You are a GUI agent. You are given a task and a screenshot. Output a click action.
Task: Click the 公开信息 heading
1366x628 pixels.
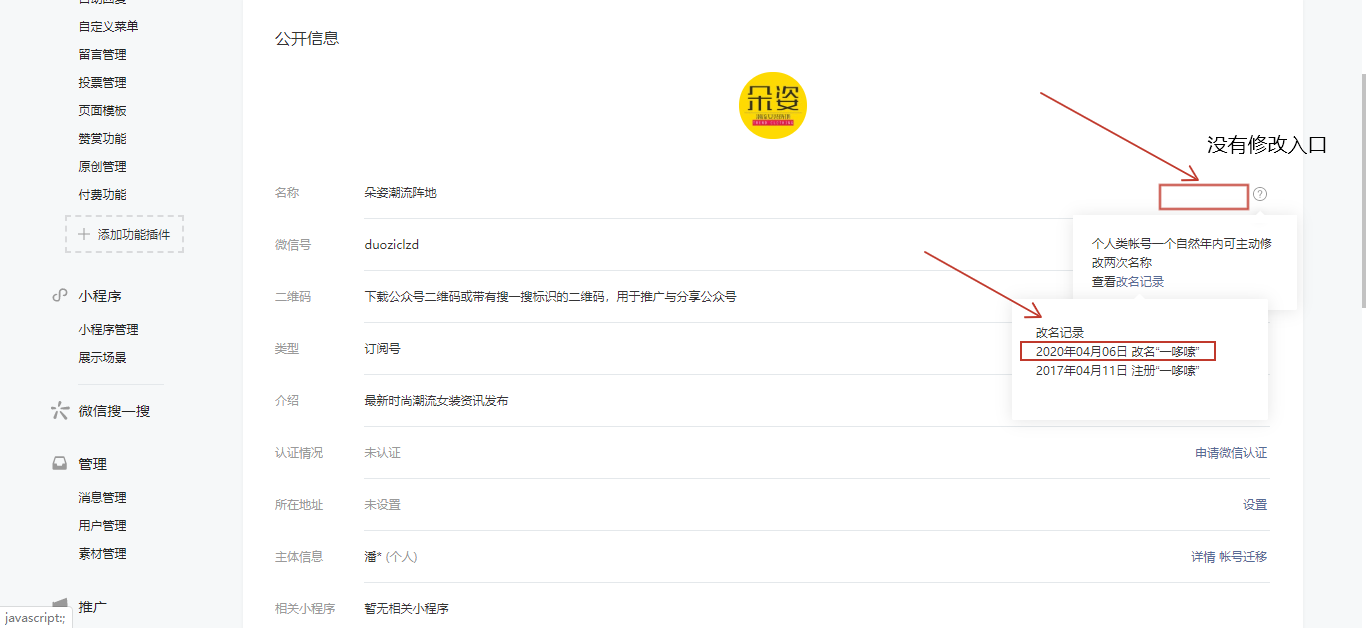tap(307, 39)
